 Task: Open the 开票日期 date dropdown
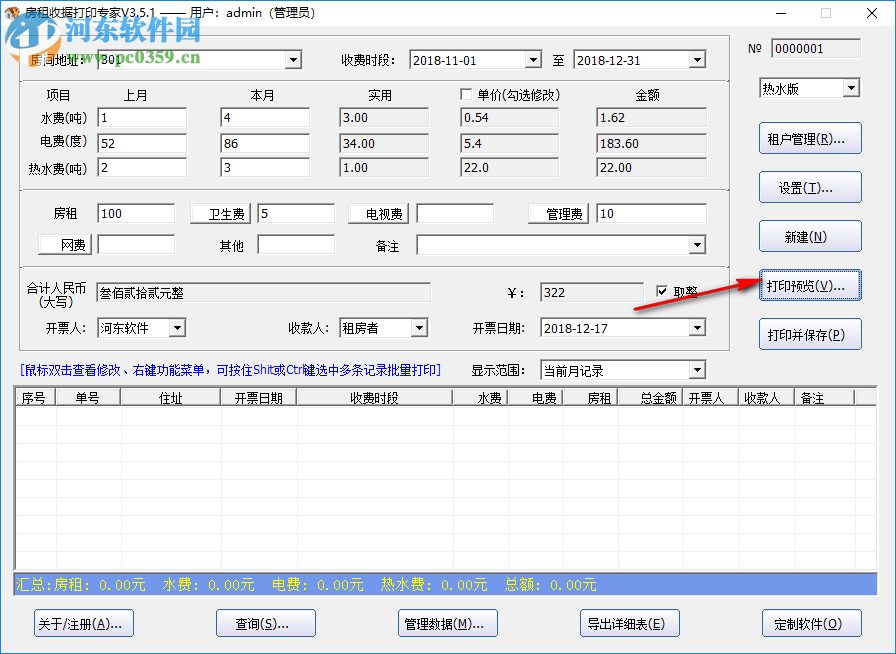coord(696,327)
